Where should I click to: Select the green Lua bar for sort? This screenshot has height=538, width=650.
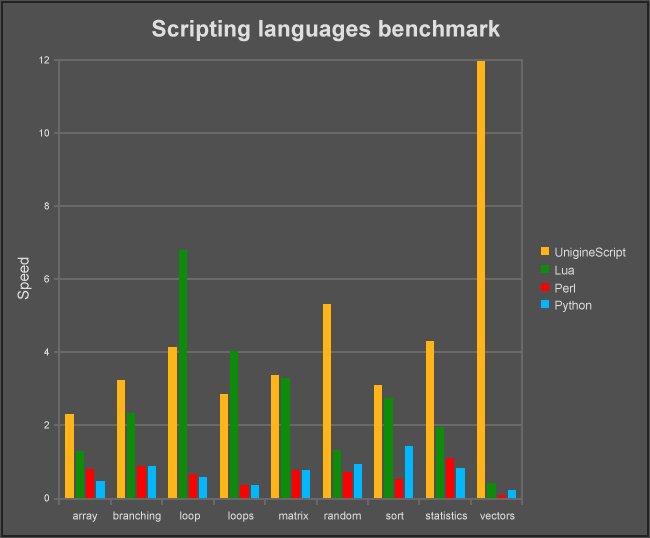(x=388, y=448)
